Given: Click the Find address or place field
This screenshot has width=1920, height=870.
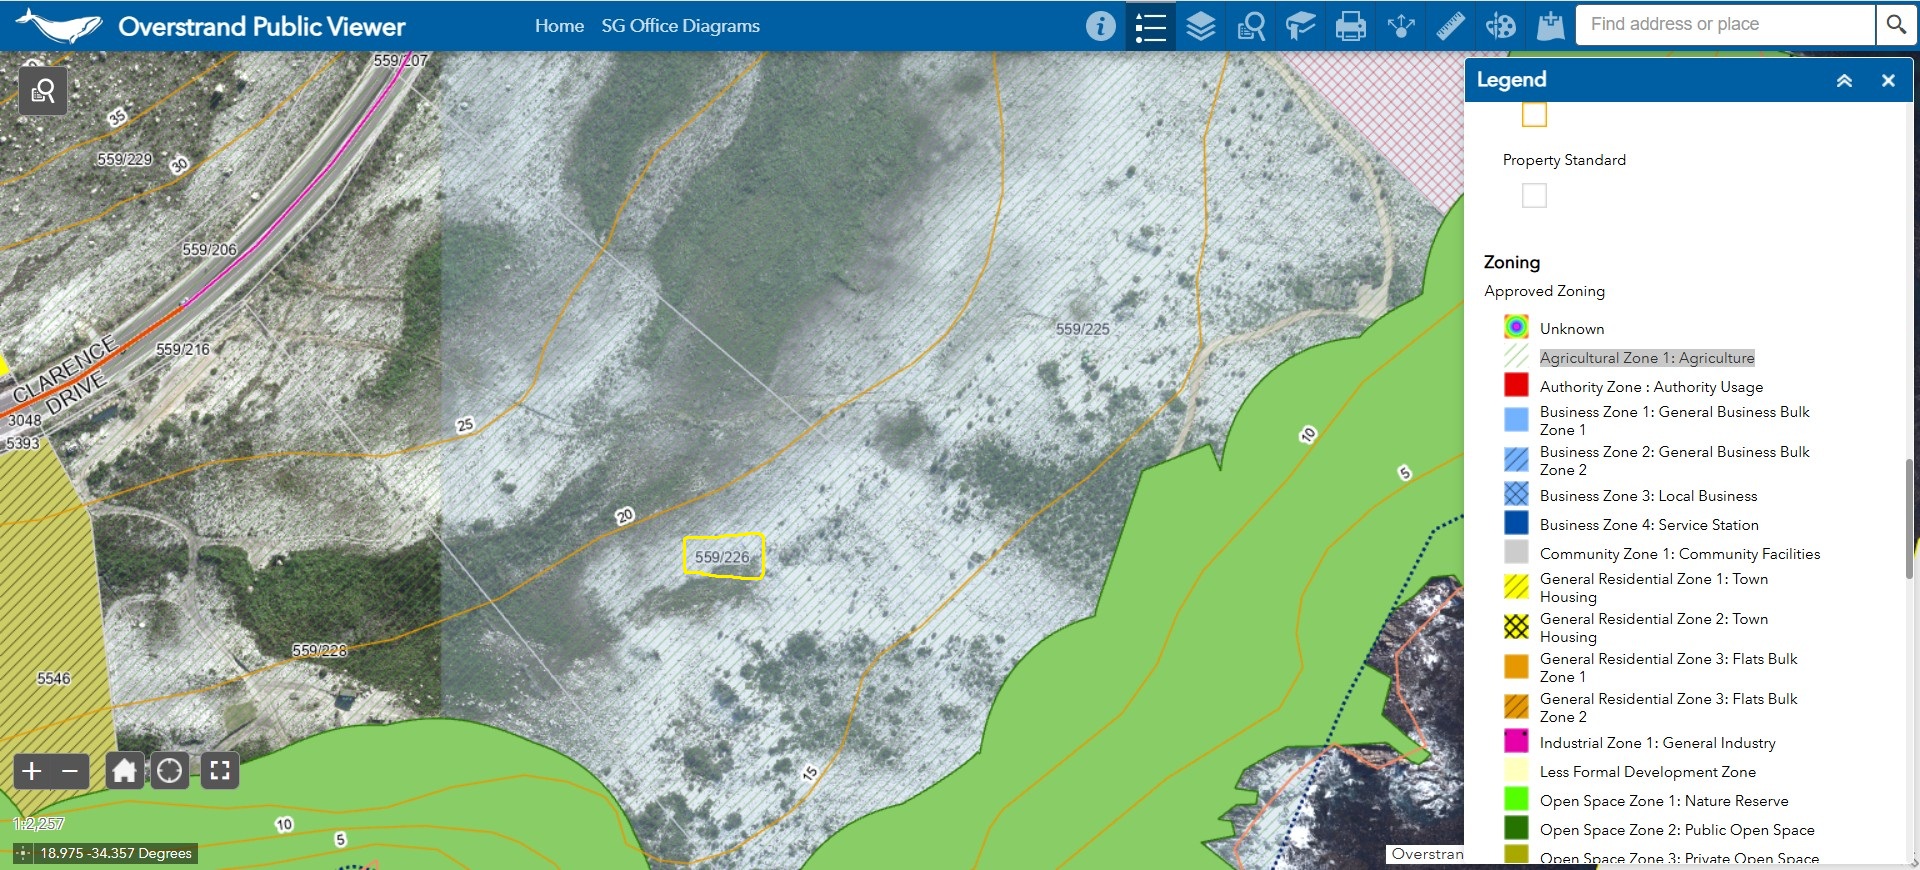Looking at the screenshot, I should (1724, 25).
